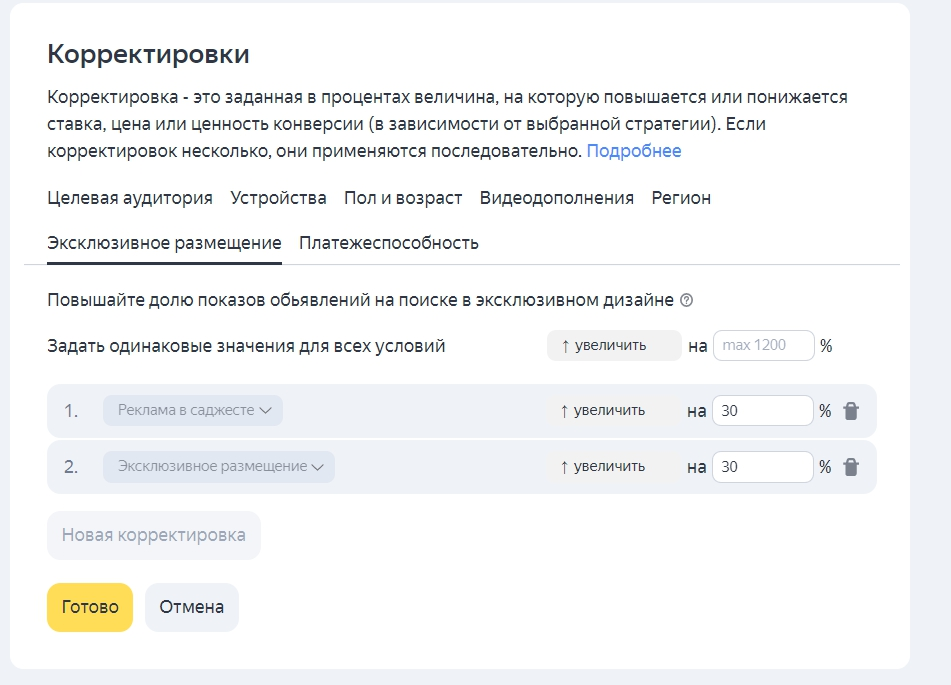This screenshot has height=685, width=951.
Task: Select the Эксклюзивное размещение tab
Action: tap(164, 243)
